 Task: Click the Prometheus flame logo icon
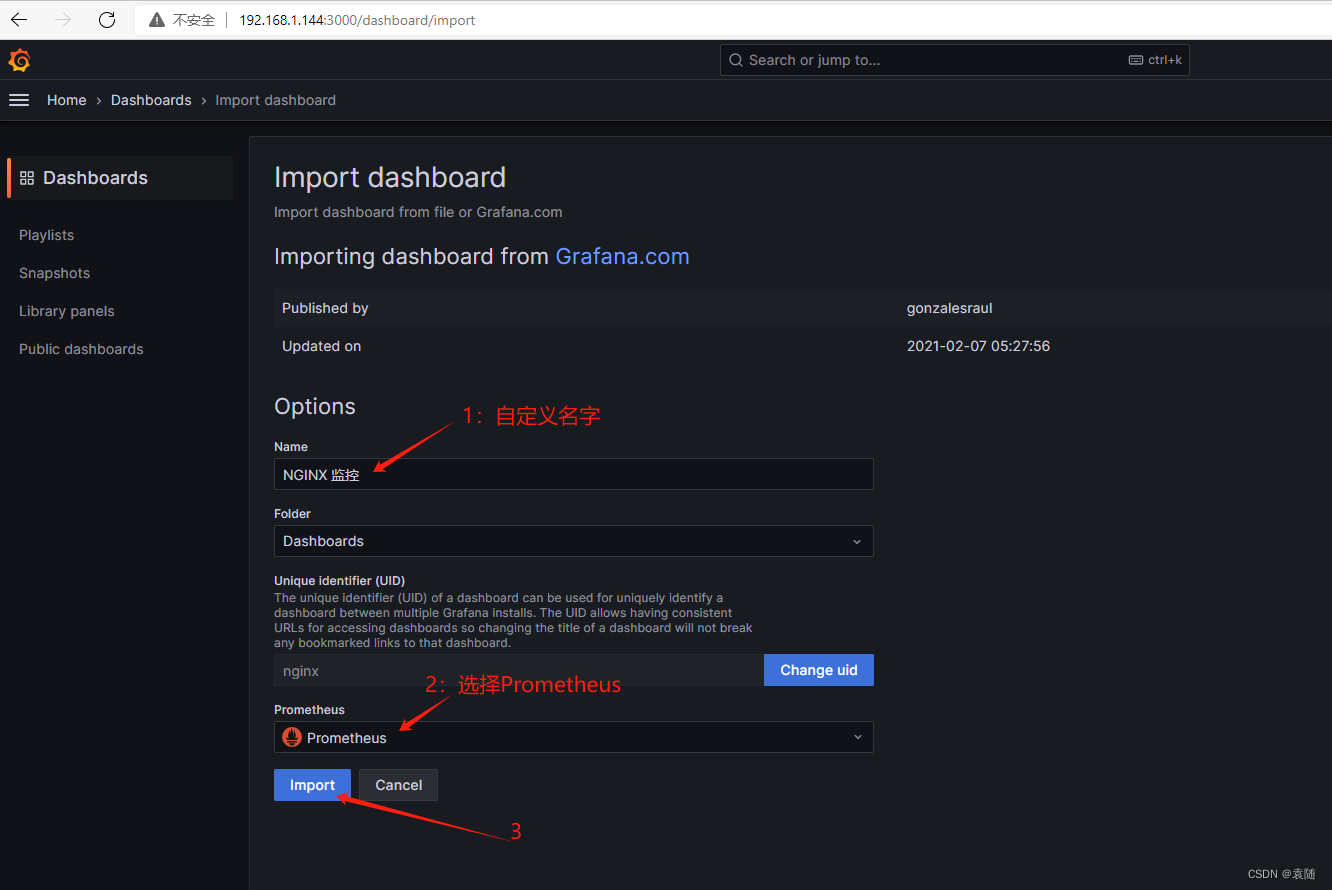(x=292, y=737)
